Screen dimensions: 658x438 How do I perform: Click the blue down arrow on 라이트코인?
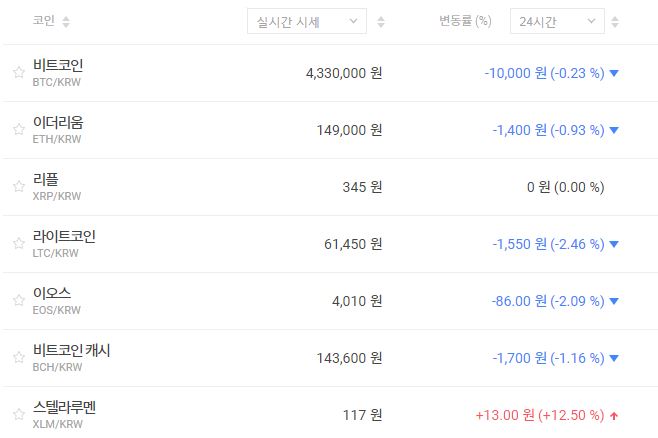point(614,244)
